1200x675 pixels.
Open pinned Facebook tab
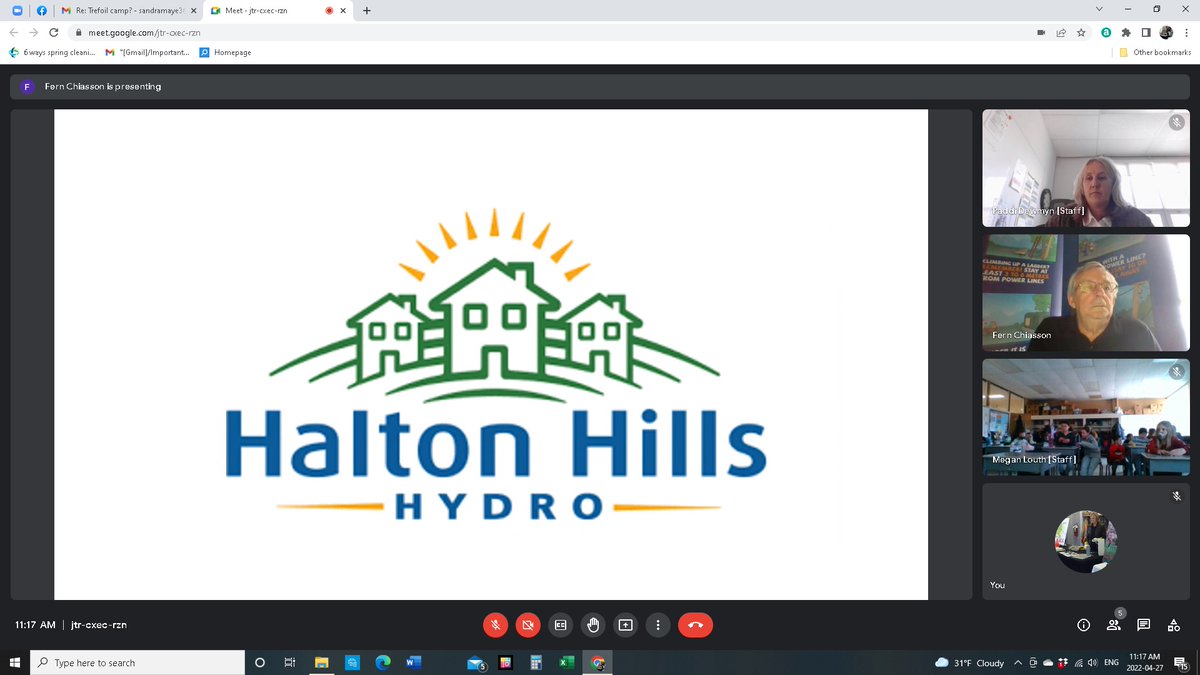(x=42, y=11)
